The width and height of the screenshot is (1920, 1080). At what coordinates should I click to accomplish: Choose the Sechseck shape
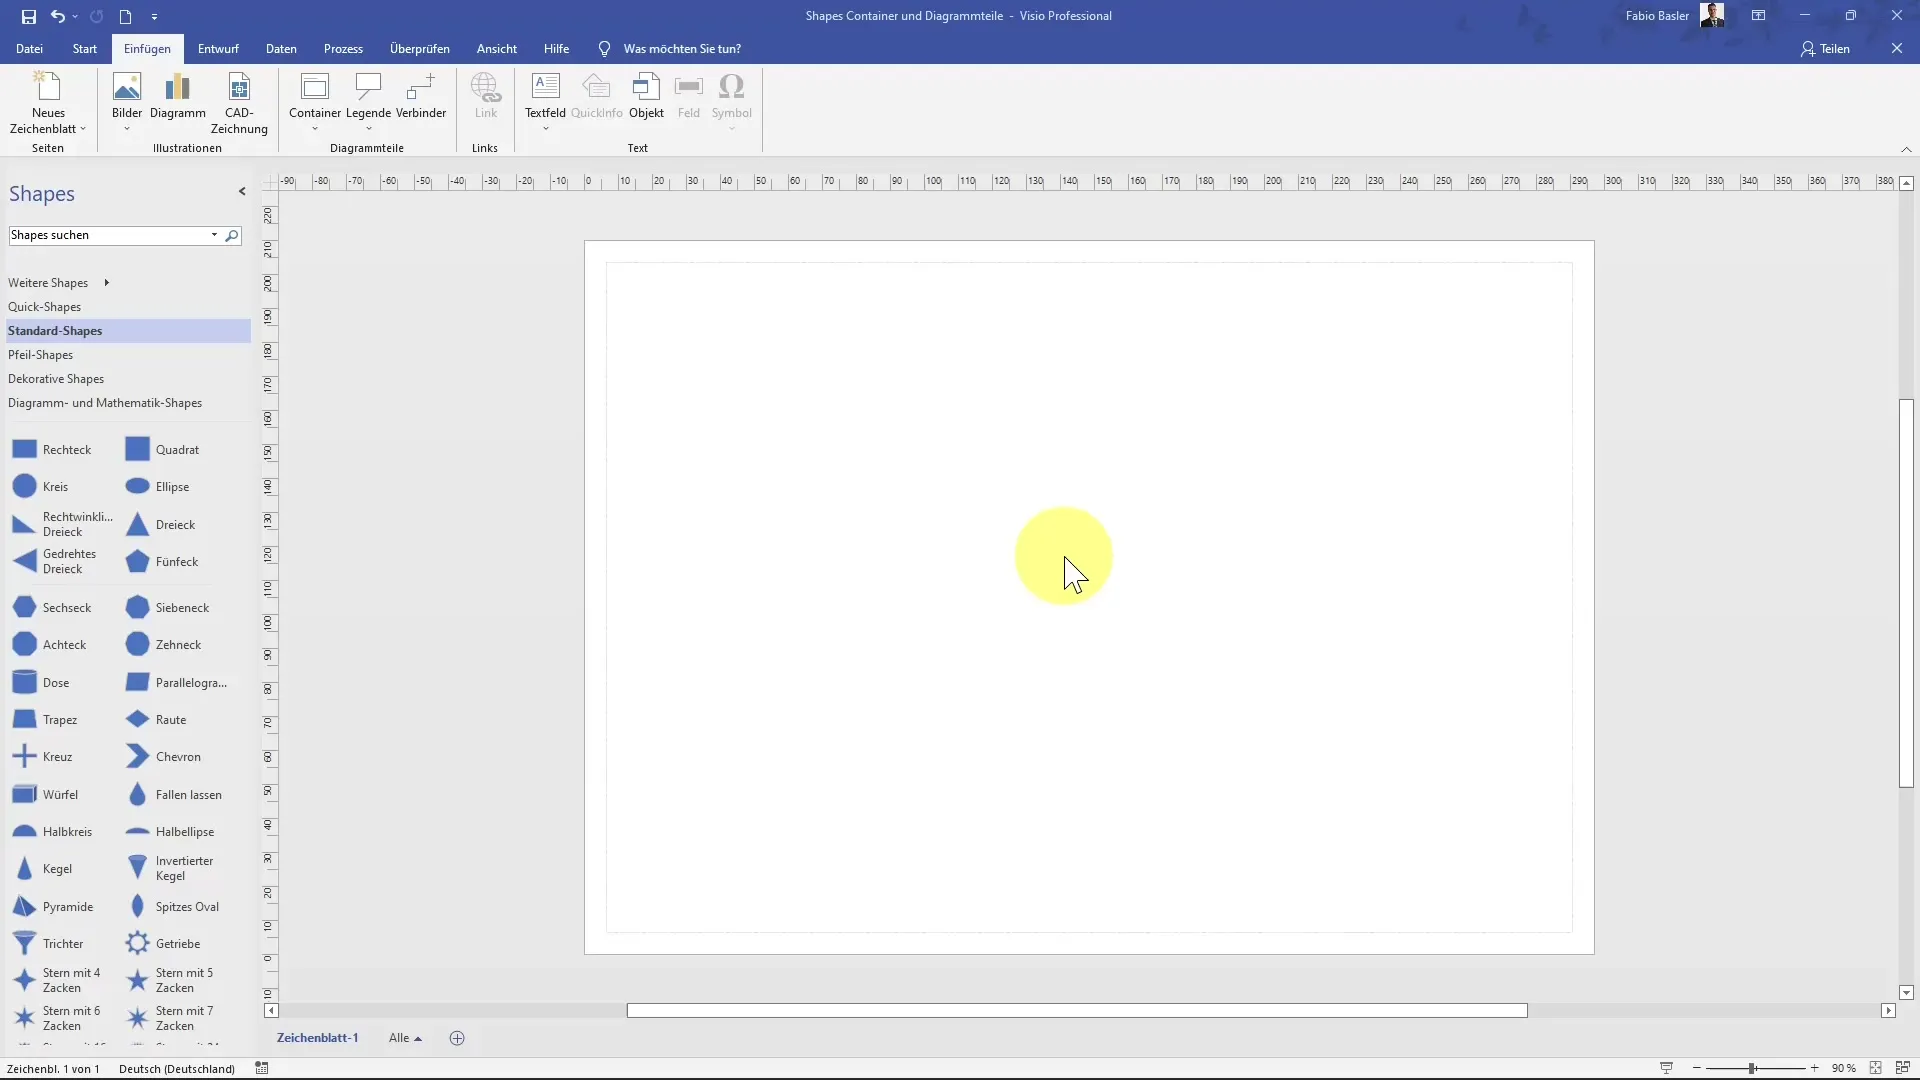(x=52, y=608)
